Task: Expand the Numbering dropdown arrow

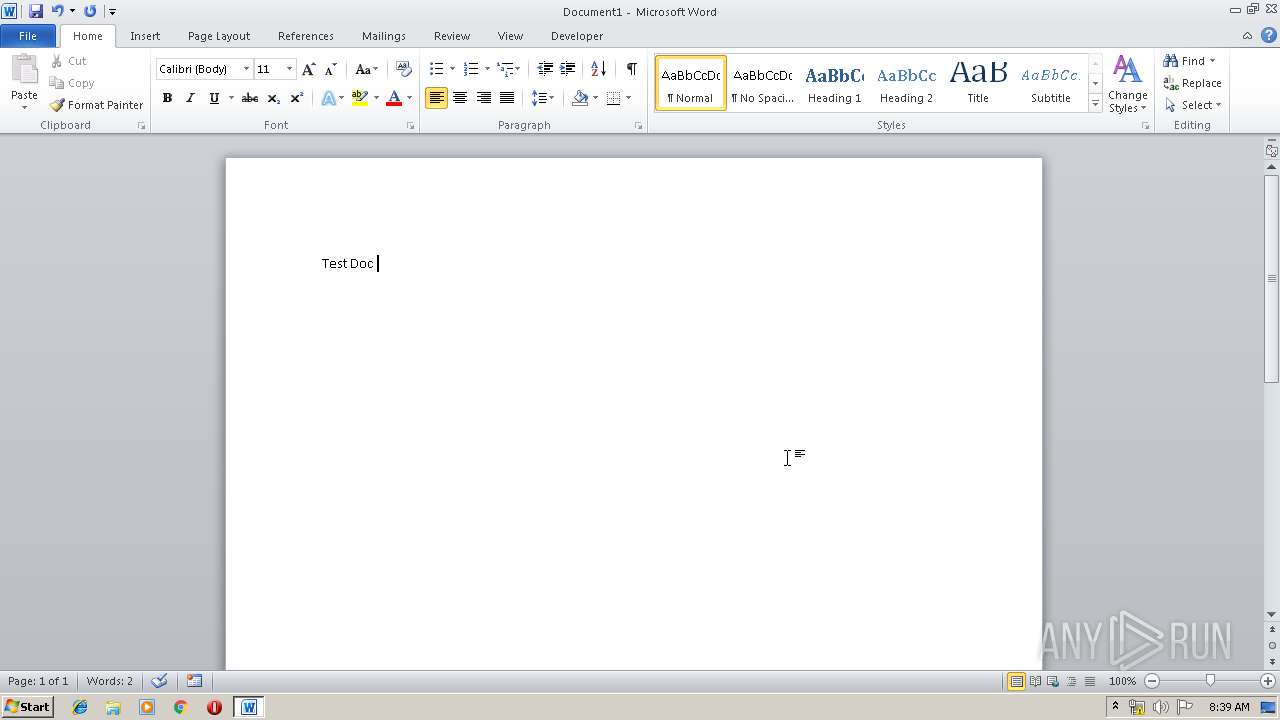Action: coord(487,69)
